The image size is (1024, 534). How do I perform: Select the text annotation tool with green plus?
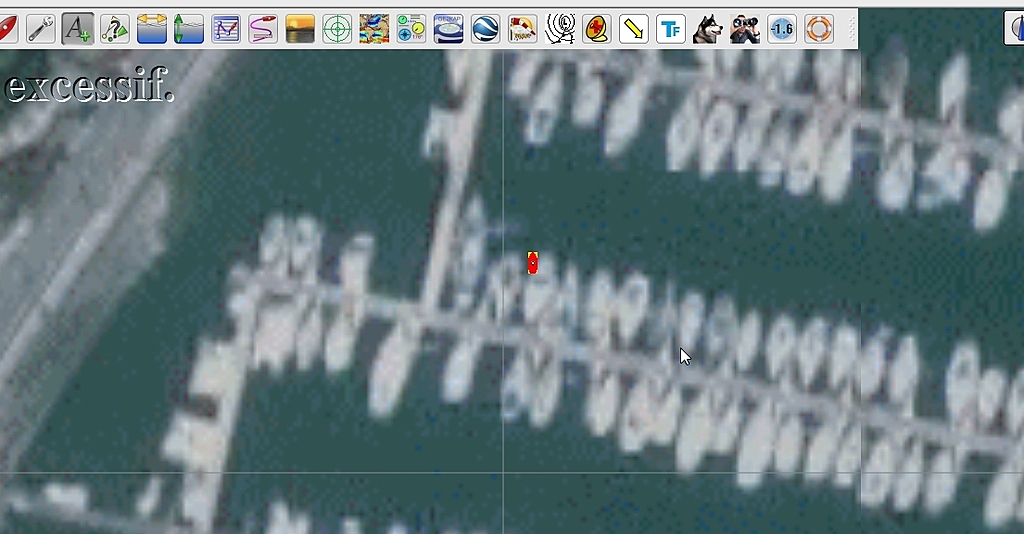pyautogui.click(x=78, y=29)
